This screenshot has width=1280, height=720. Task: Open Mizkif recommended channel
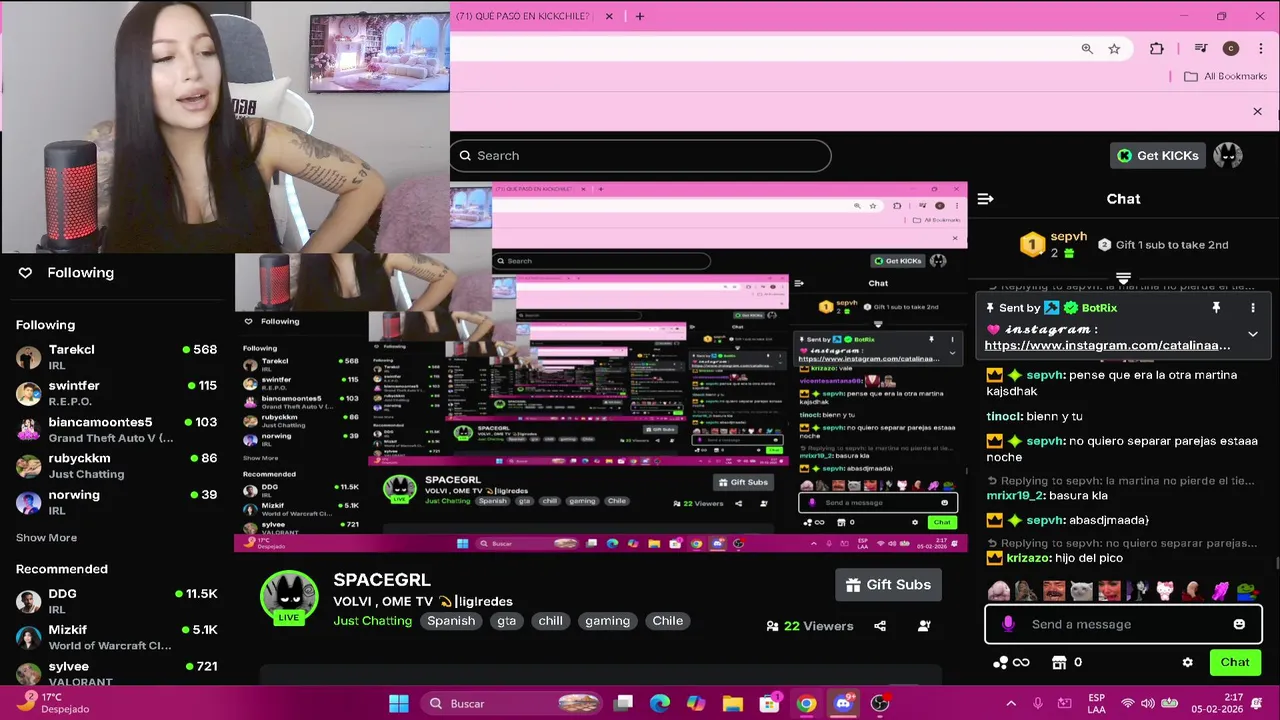click(x=116, y=637)
